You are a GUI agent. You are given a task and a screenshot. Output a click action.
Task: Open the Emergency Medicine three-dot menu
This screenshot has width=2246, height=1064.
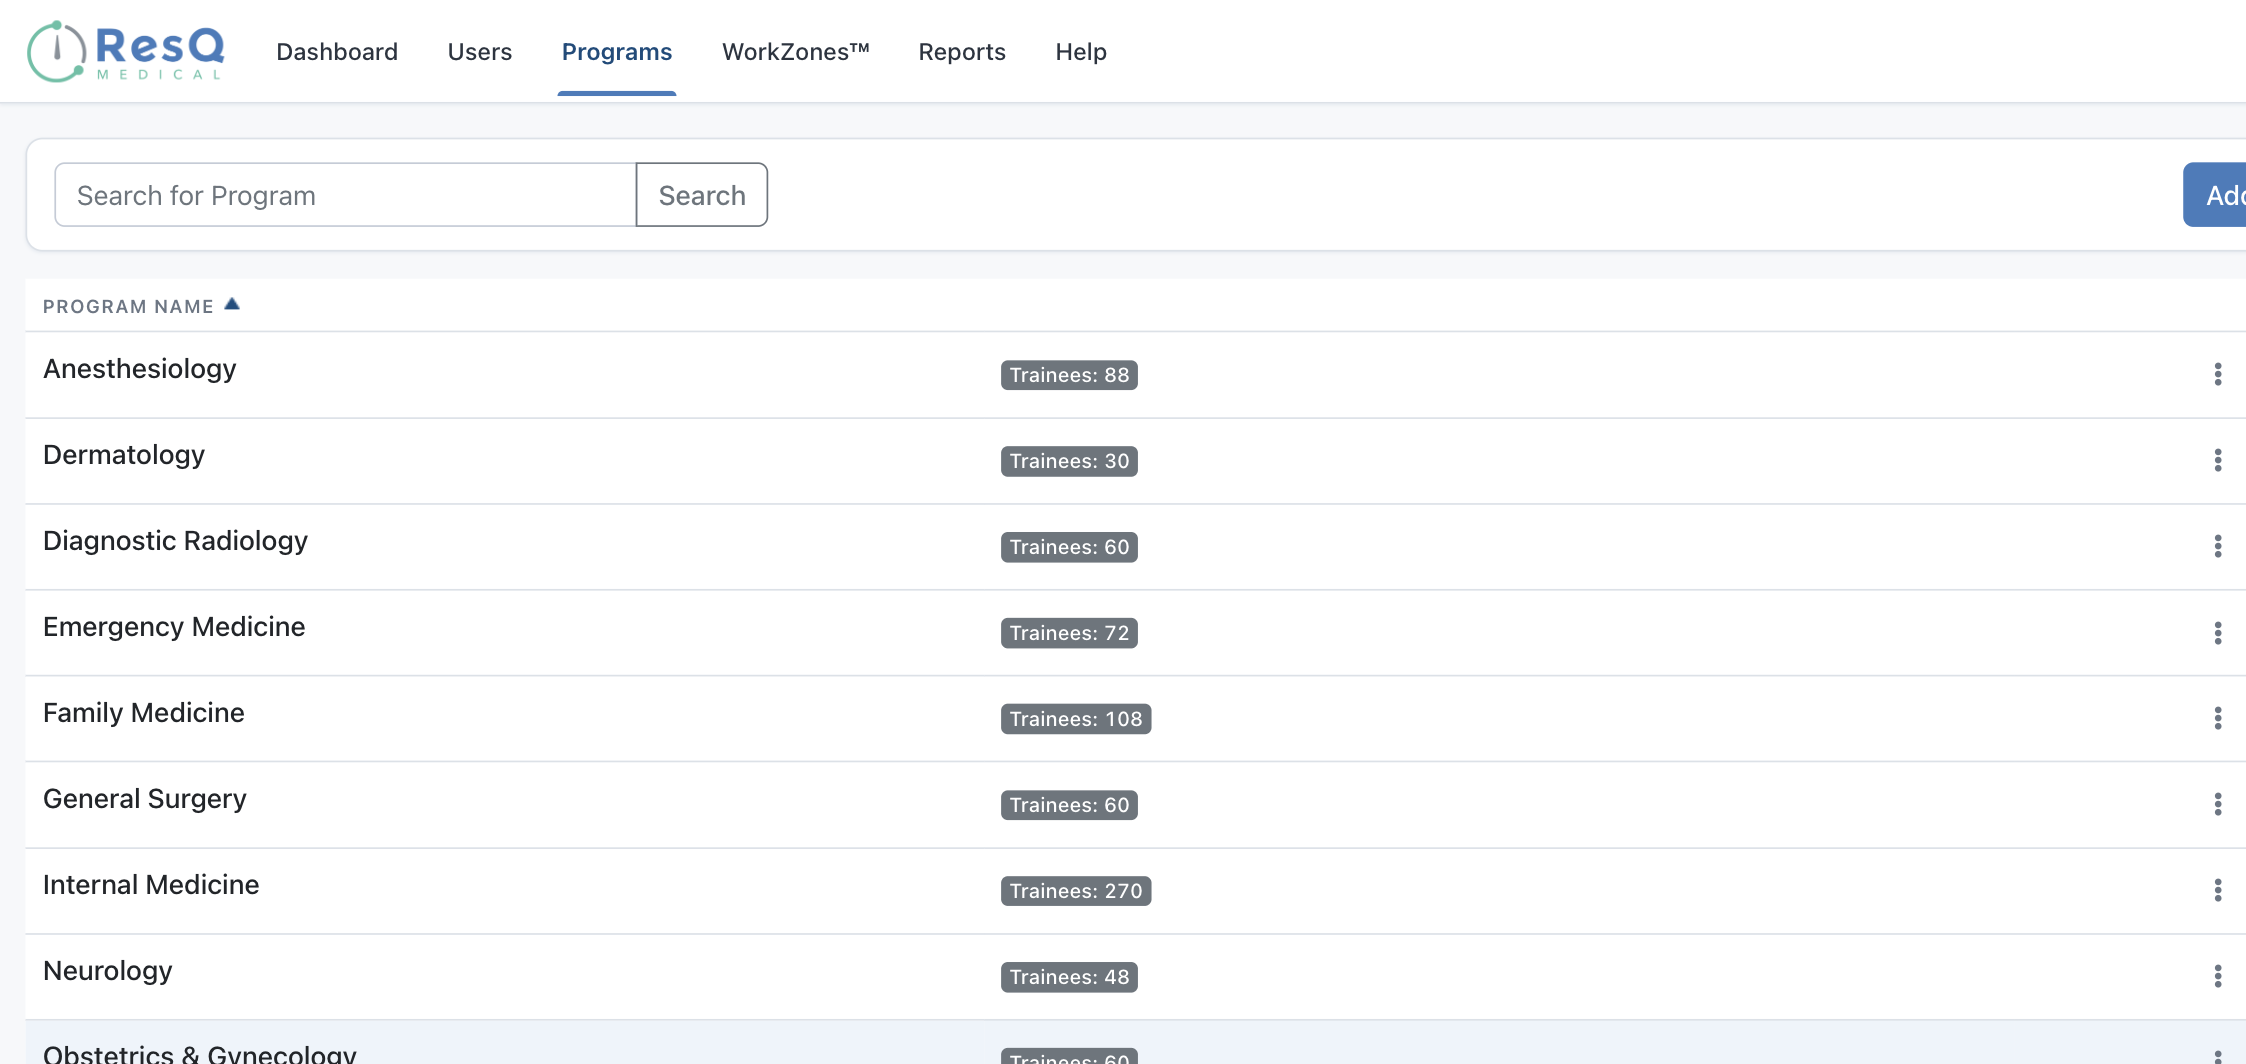2218,633
